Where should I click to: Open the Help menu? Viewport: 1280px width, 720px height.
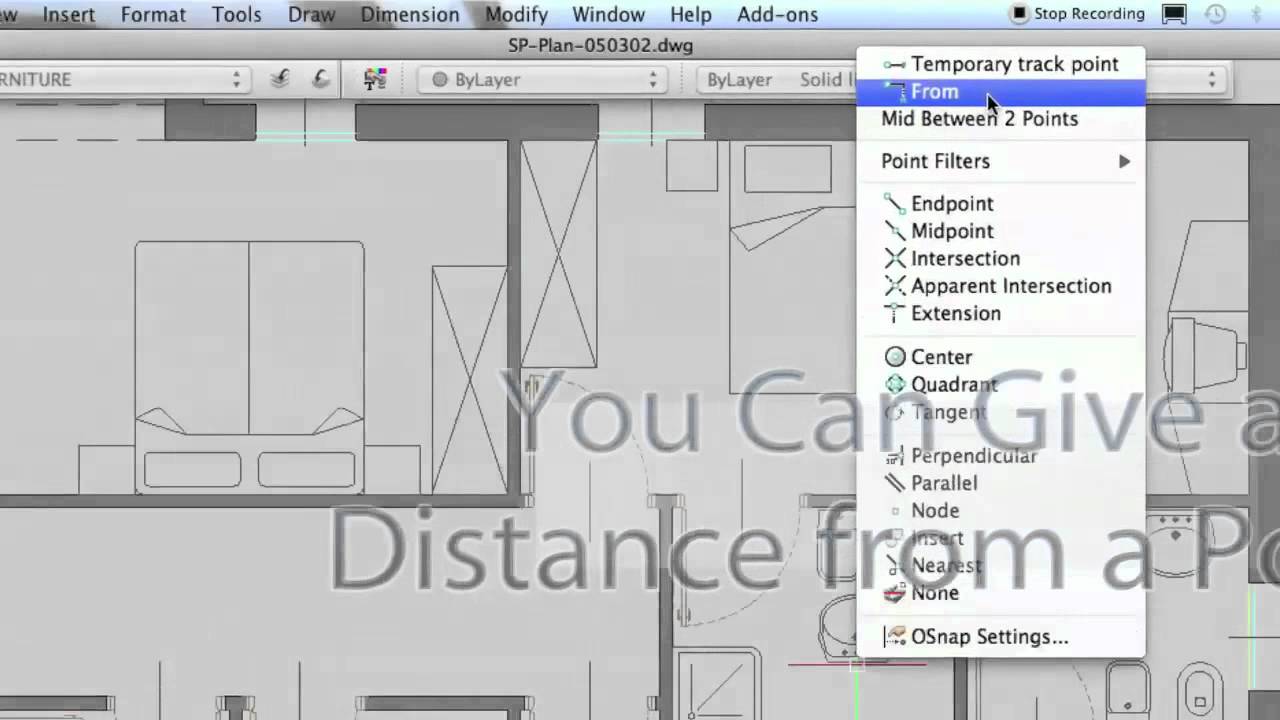click(x=691, y=14)
